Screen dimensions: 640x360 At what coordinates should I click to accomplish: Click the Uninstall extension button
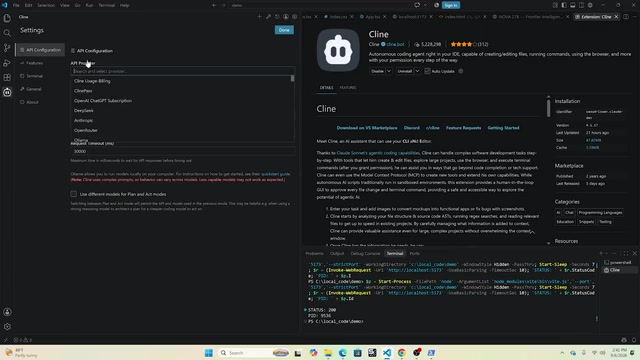click(405, 71)
